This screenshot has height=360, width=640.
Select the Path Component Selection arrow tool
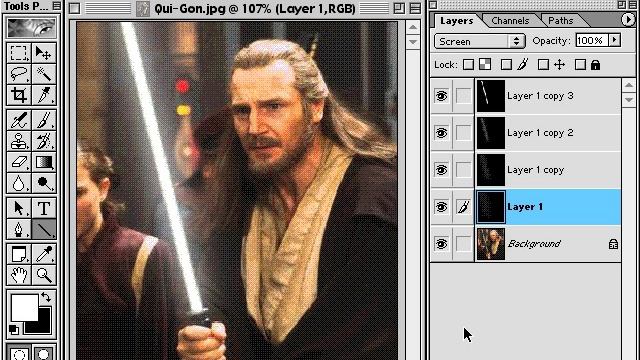[x=18, y=208]
